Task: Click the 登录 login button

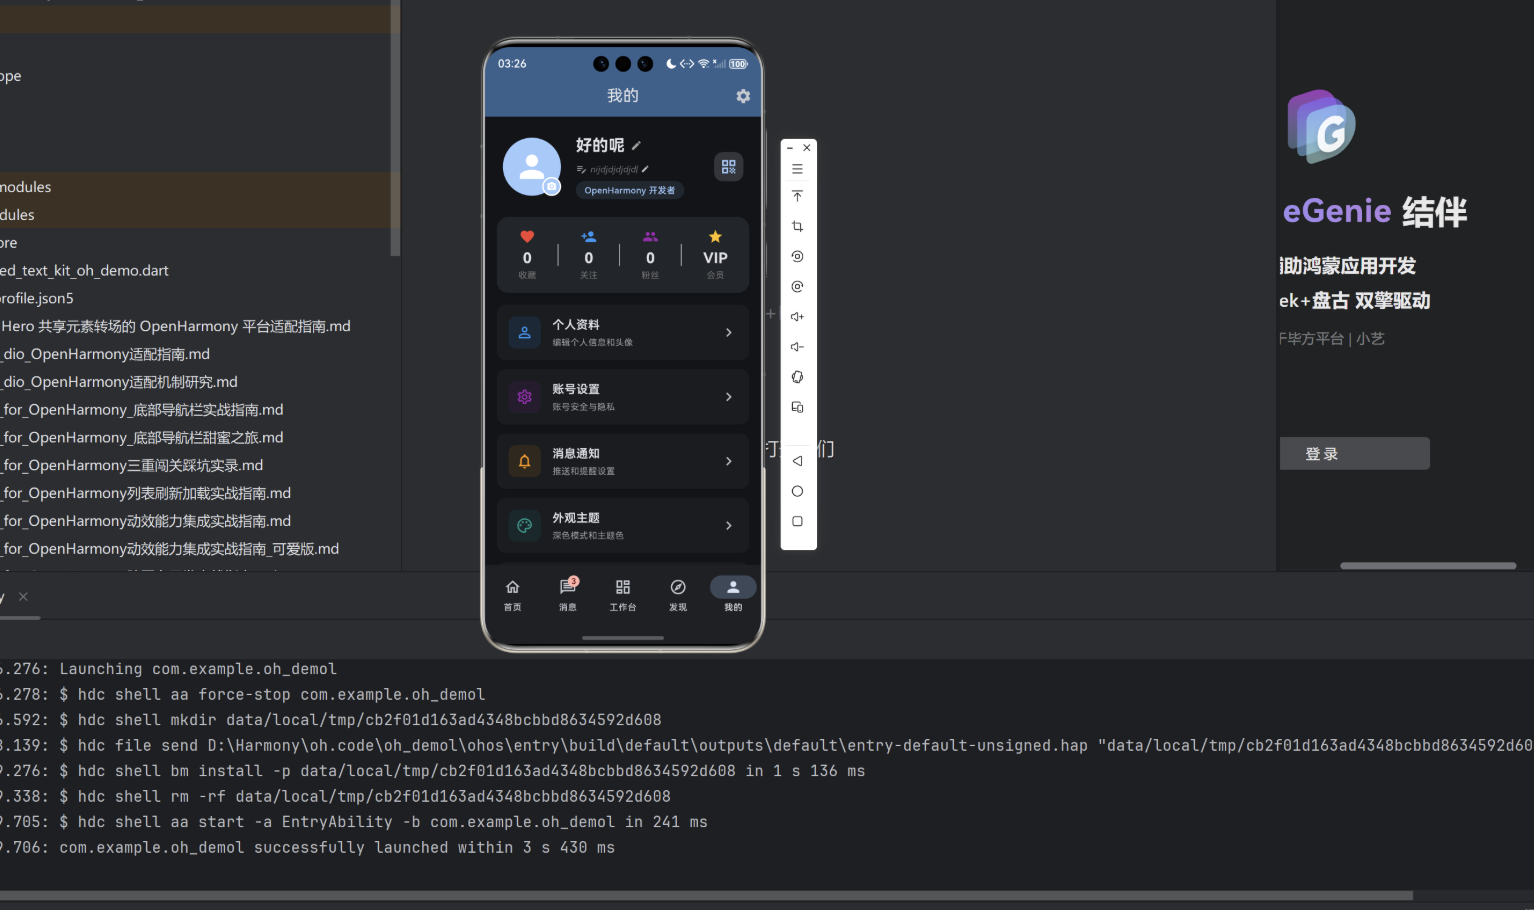Action: pos(1354,453)
